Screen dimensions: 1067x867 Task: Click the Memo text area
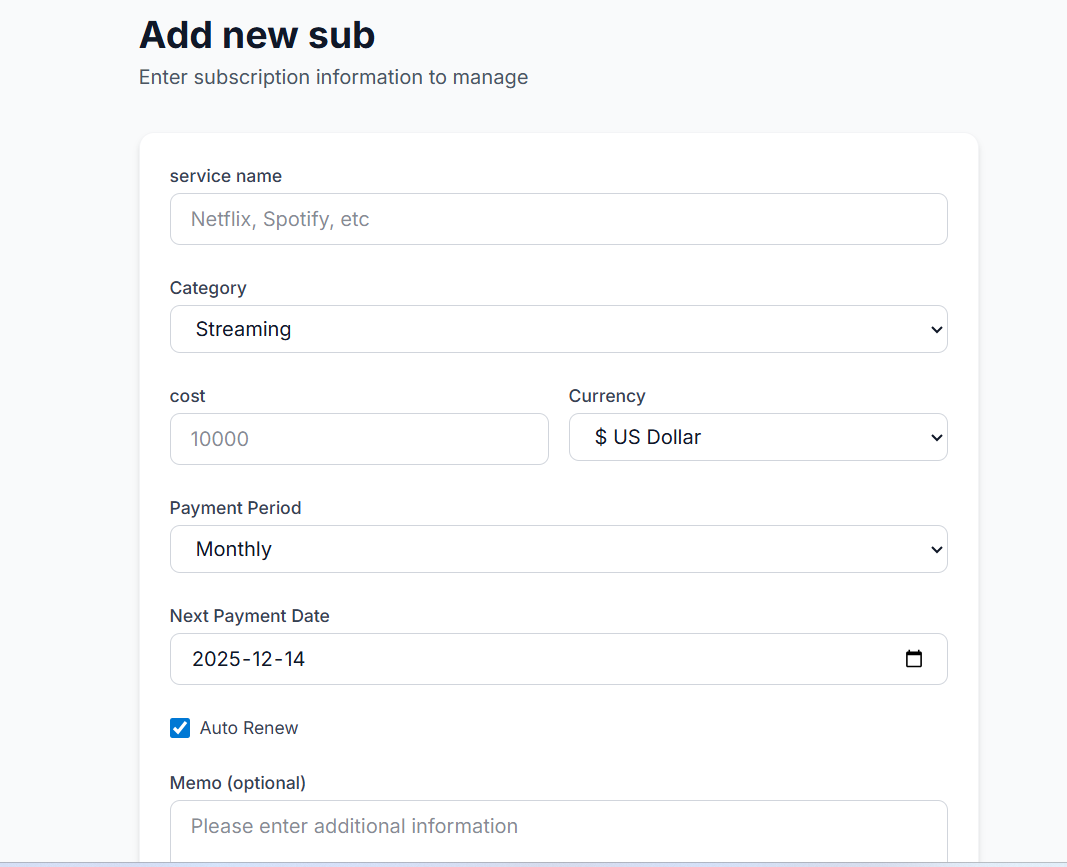(558, 826)
